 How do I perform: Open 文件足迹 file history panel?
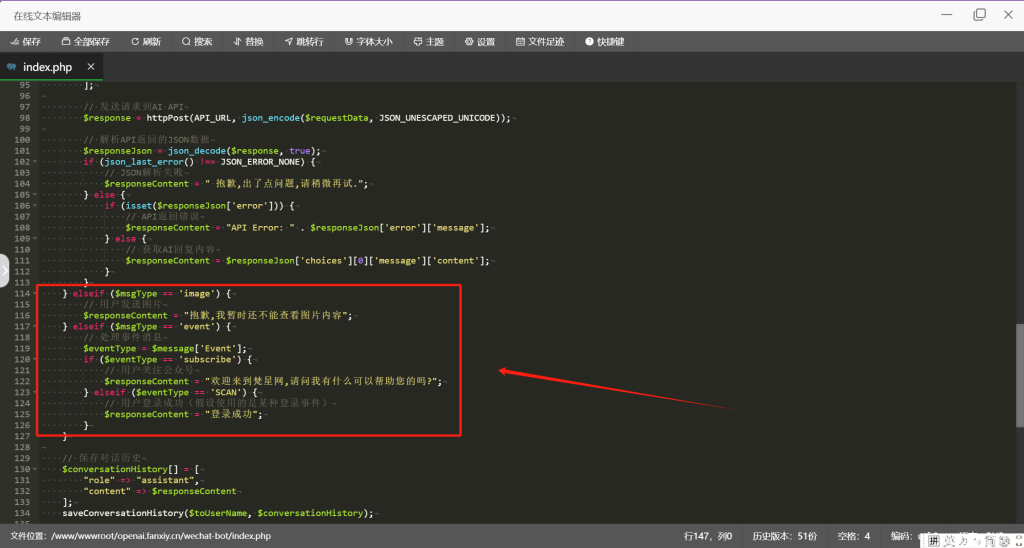pyautogui.click(x=539, y=42)
